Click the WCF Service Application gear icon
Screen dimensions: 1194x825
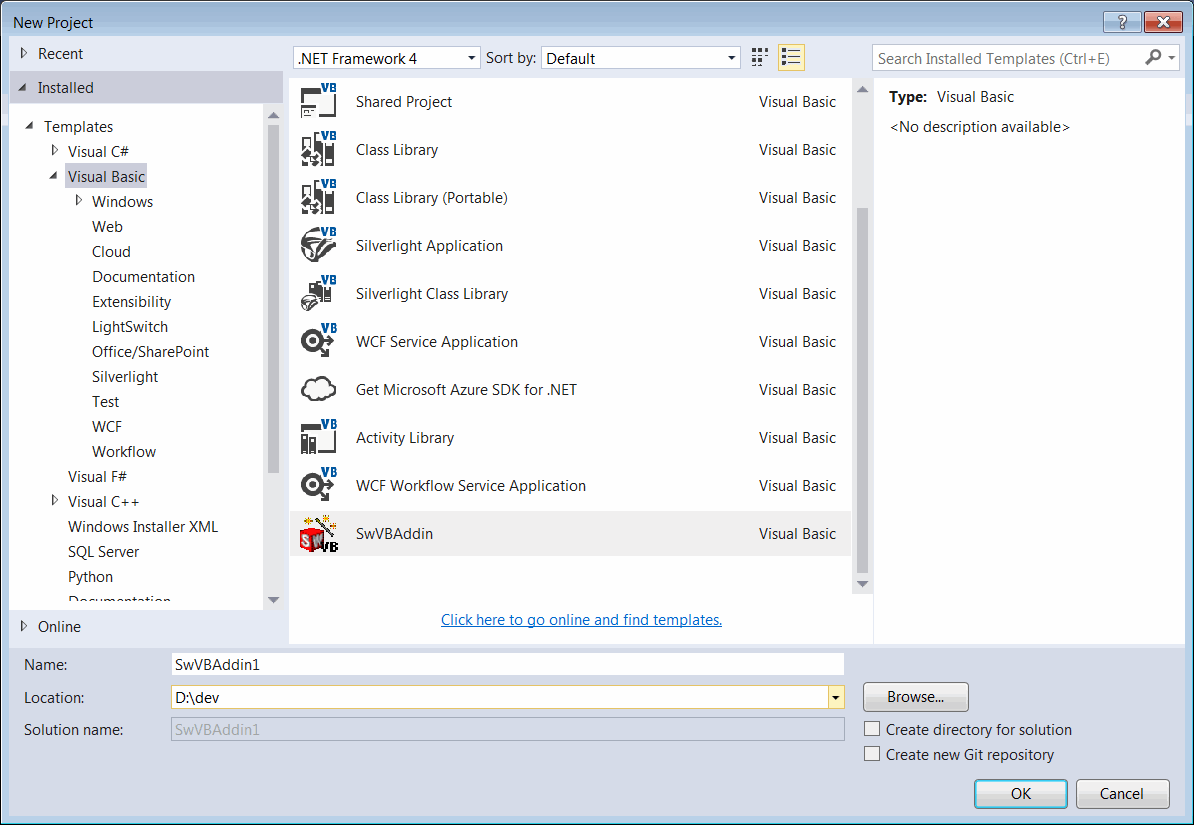[x=318, y=341]
